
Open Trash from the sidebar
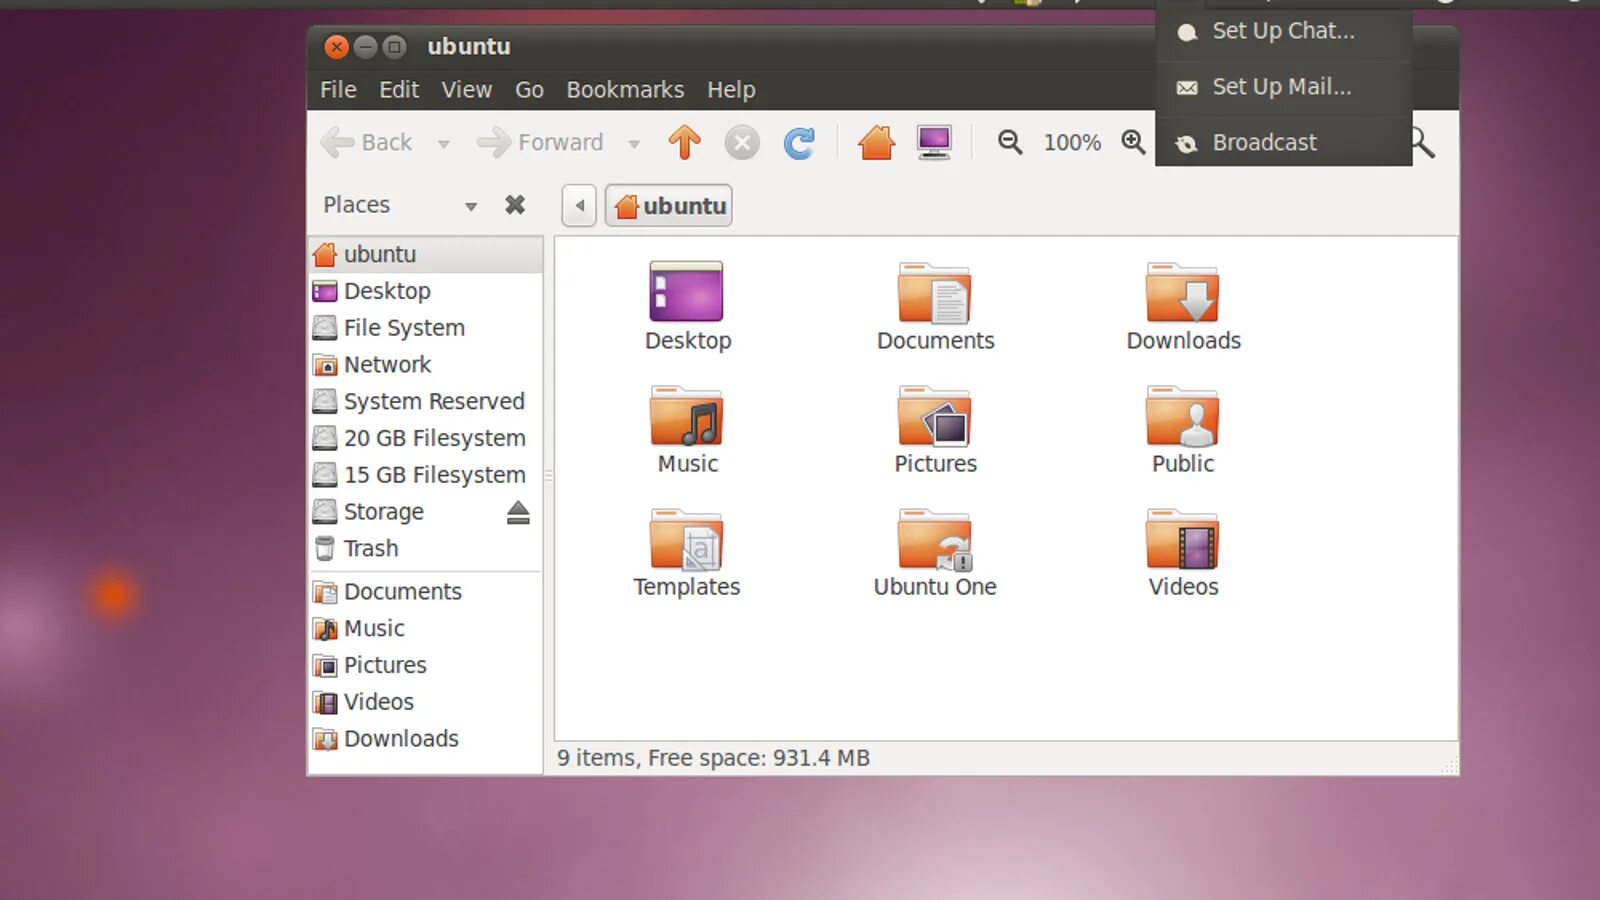click(426, 549)
